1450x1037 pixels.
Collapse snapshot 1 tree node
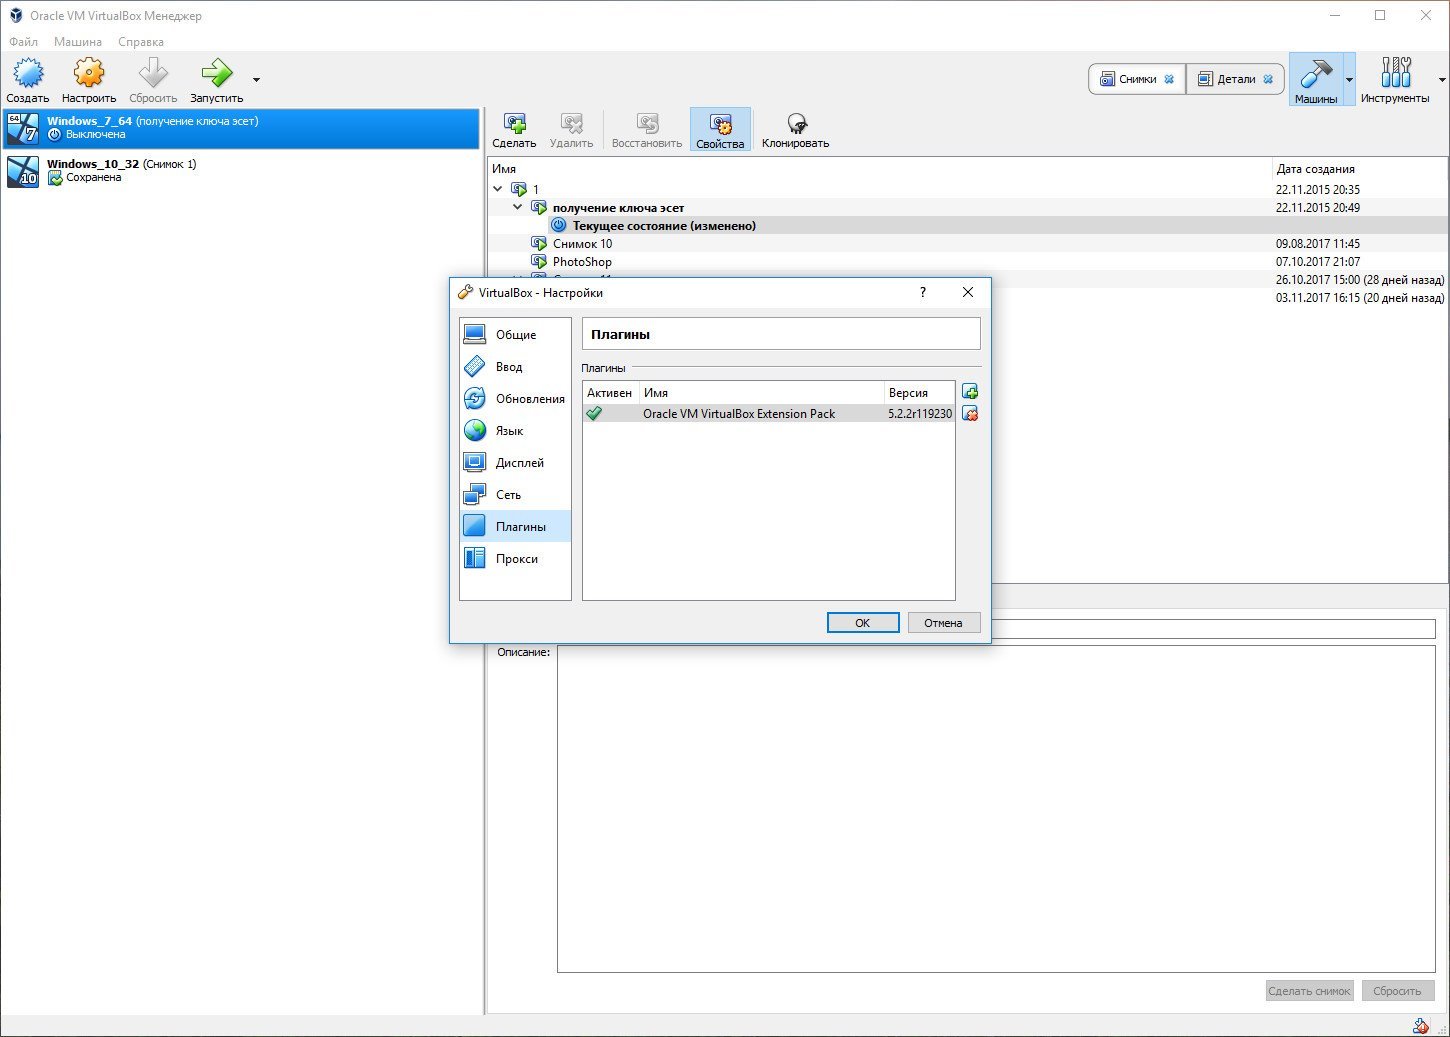click(x=498, y=188)
